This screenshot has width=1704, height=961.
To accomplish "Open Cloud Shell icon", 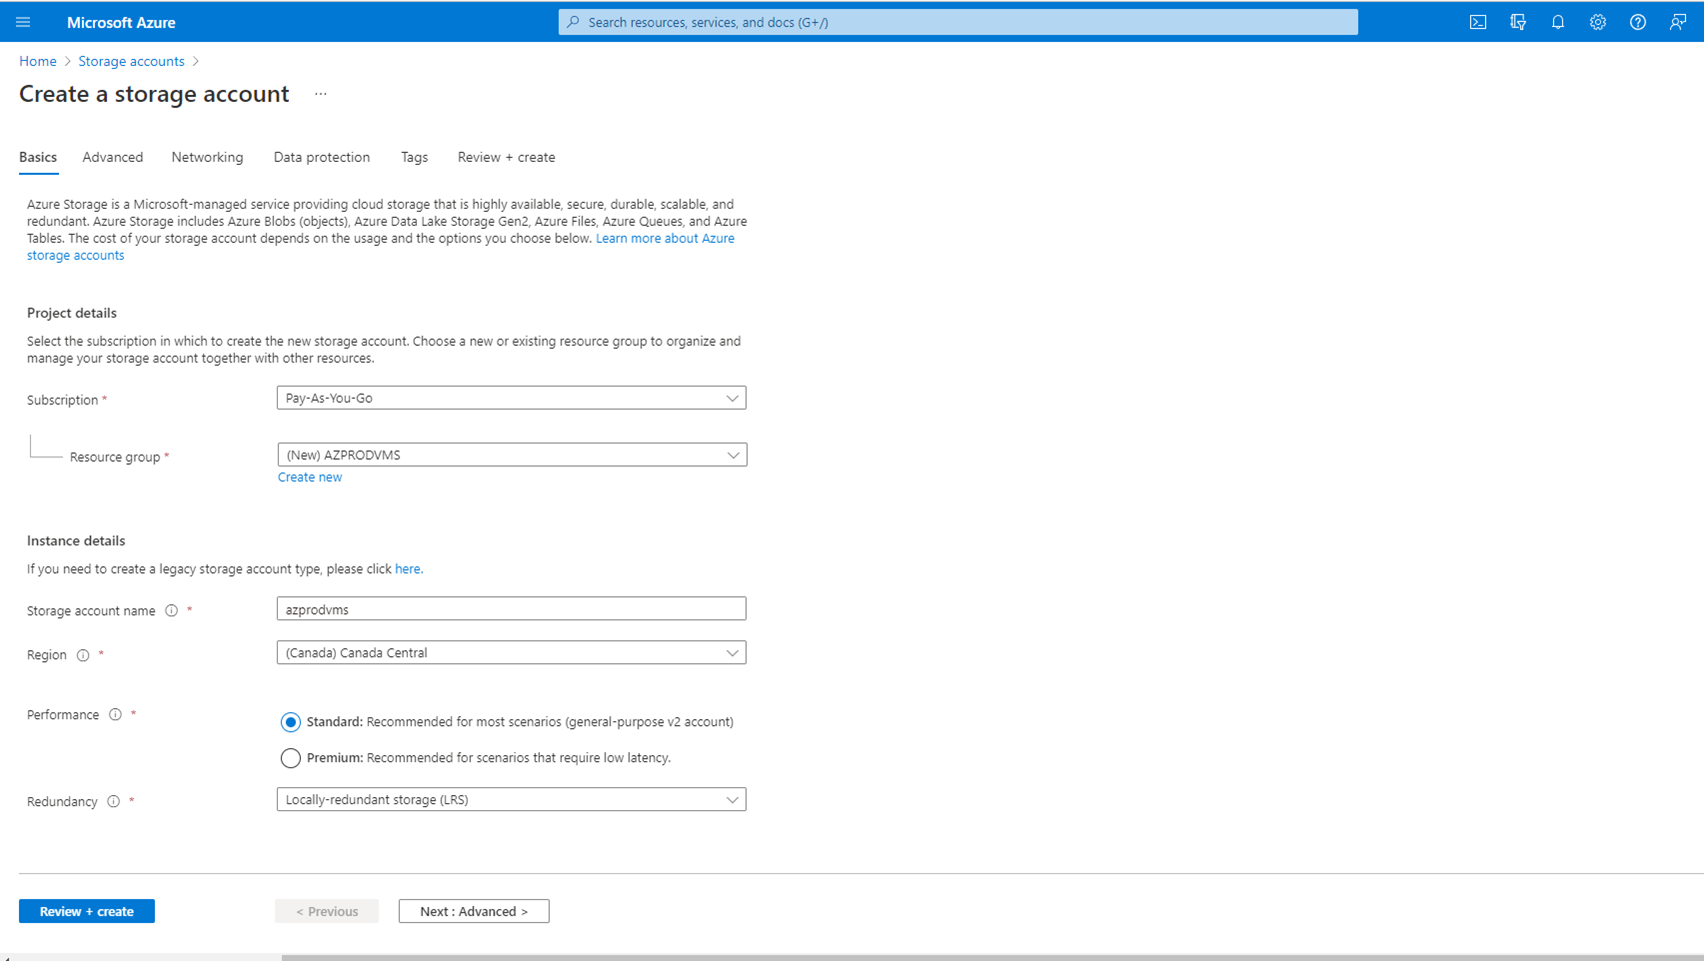I will click(1478, 22).
